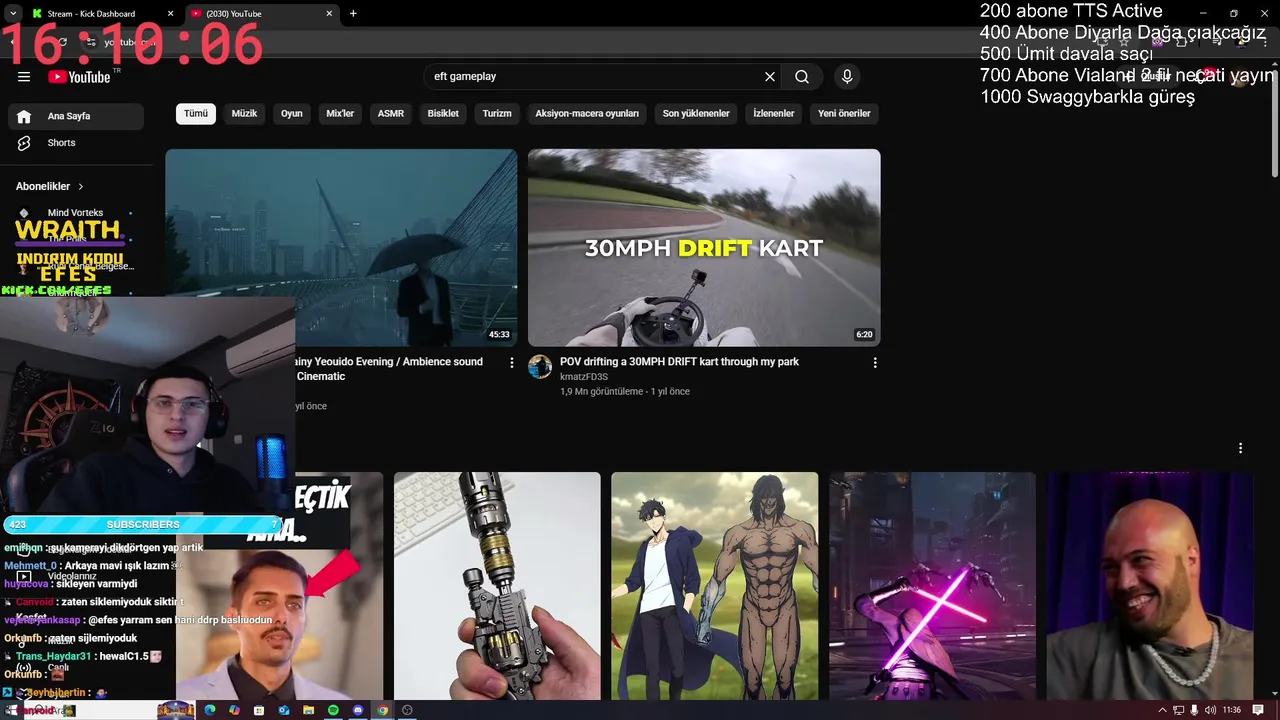
Task: Show hidden system tray icons
Action: 1162,710
